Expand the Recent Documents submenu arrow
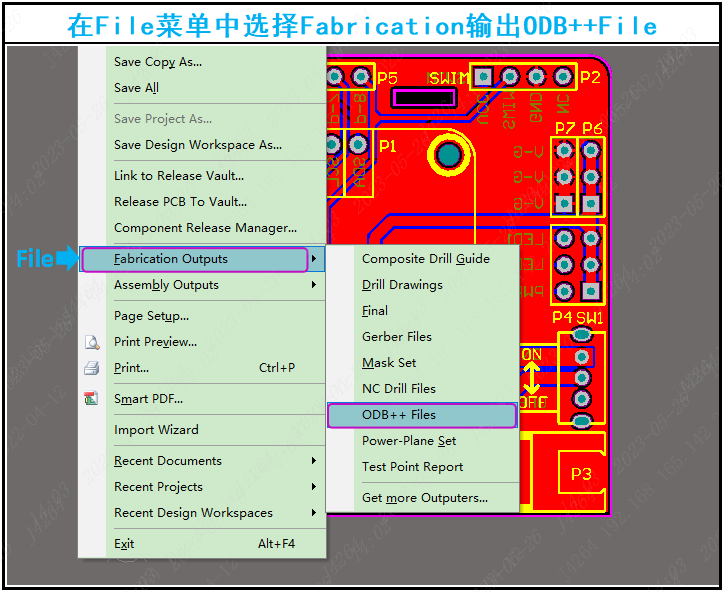Image resolution: width=725 pixels, height=592 pixels. point(314,461)
